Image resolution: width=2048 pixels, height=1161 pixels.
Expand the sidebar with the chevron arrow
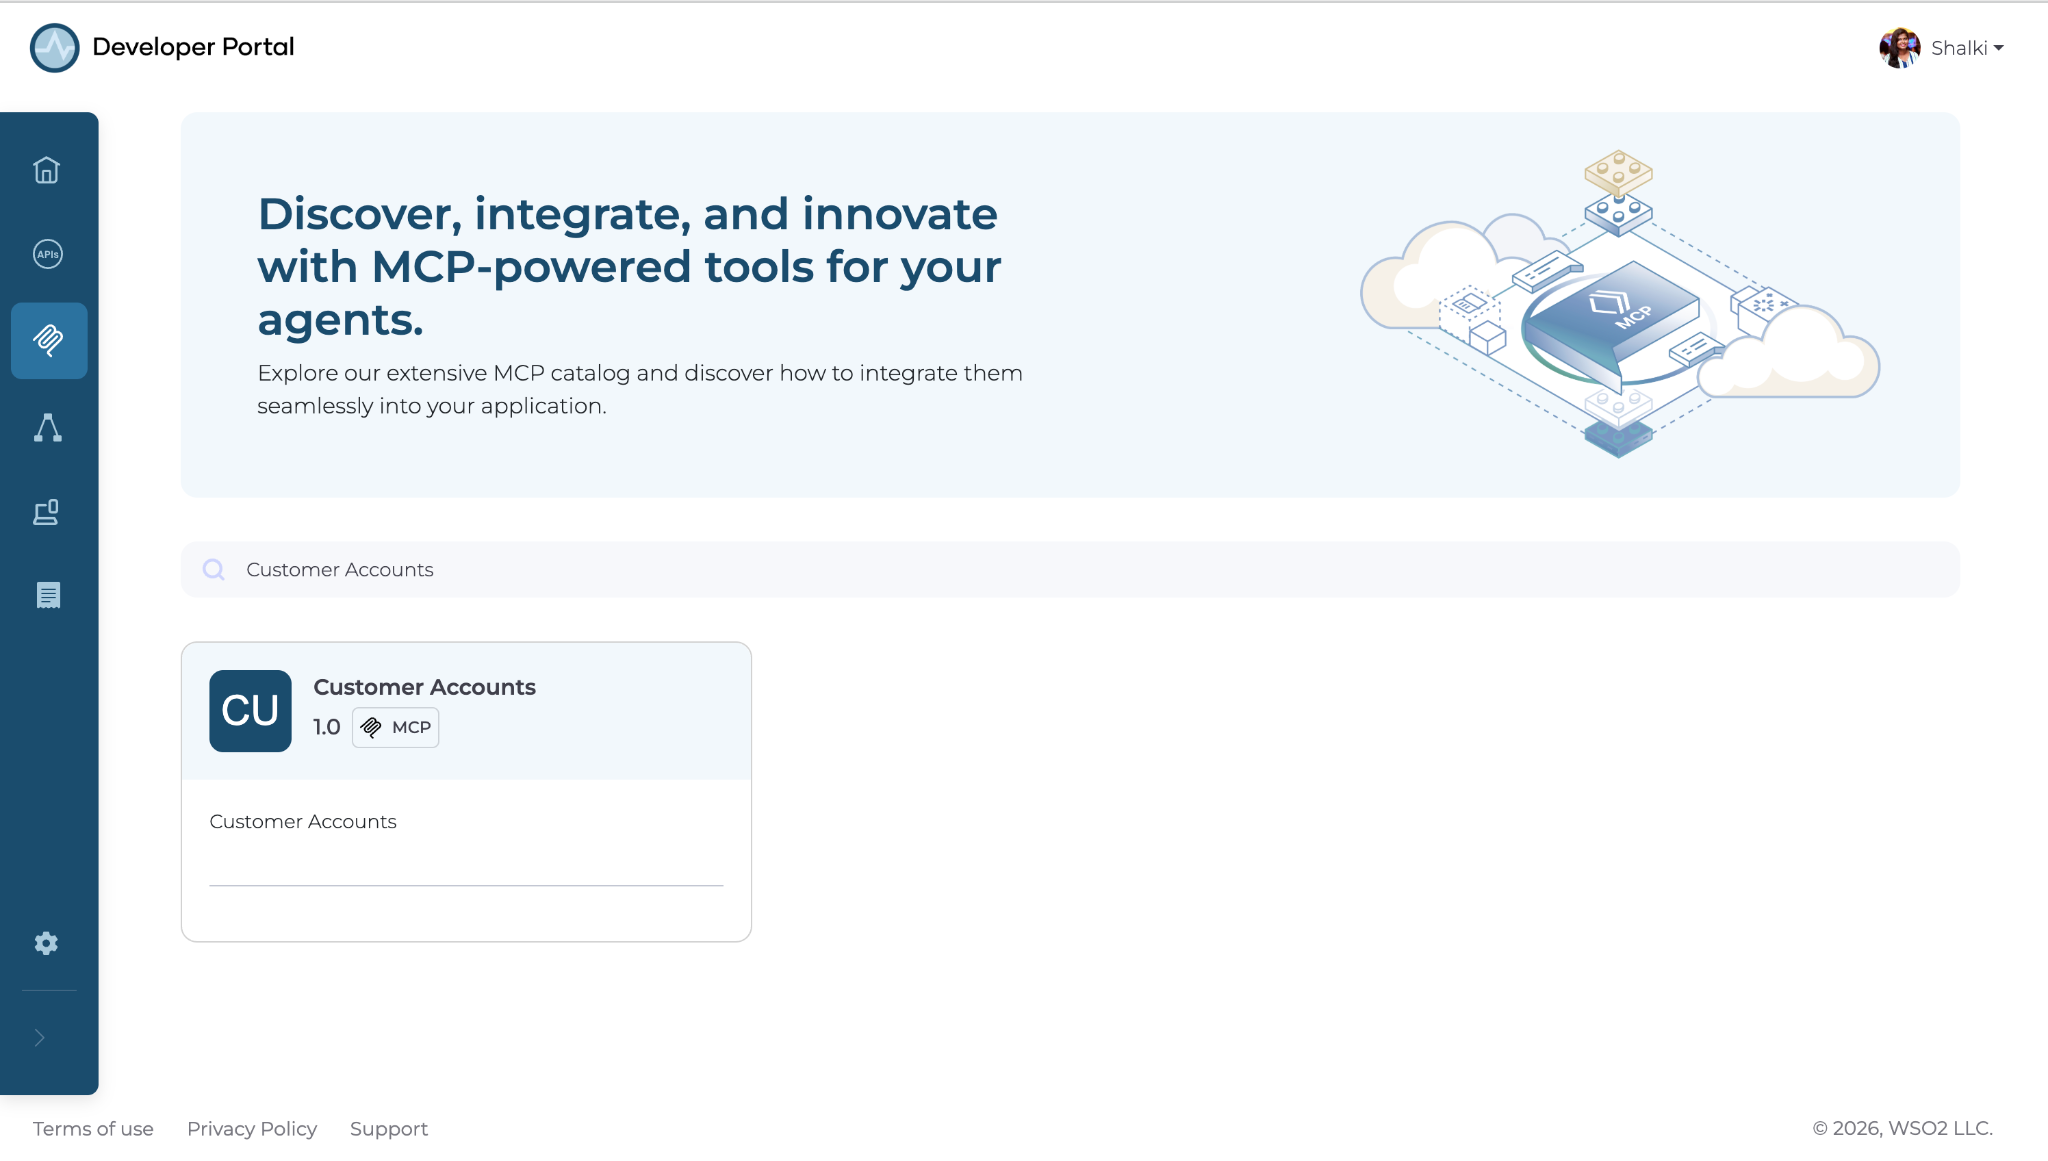[40, 1038]
